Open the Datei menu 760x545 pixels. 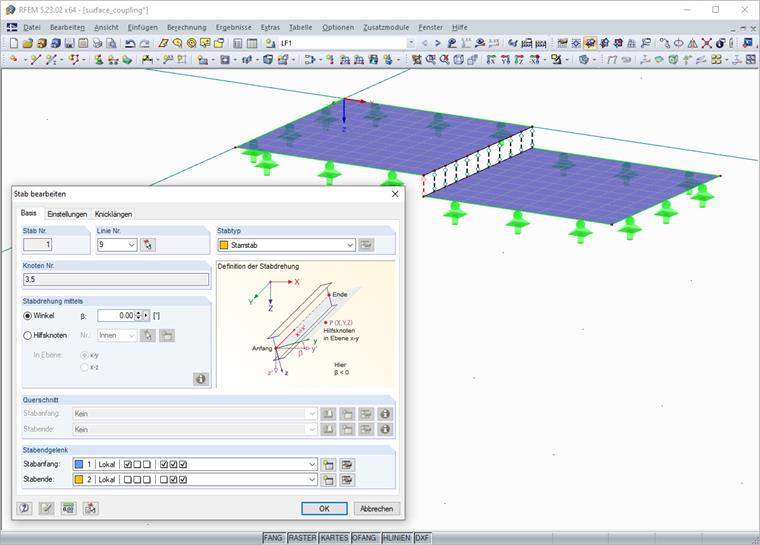click(32, 27)
